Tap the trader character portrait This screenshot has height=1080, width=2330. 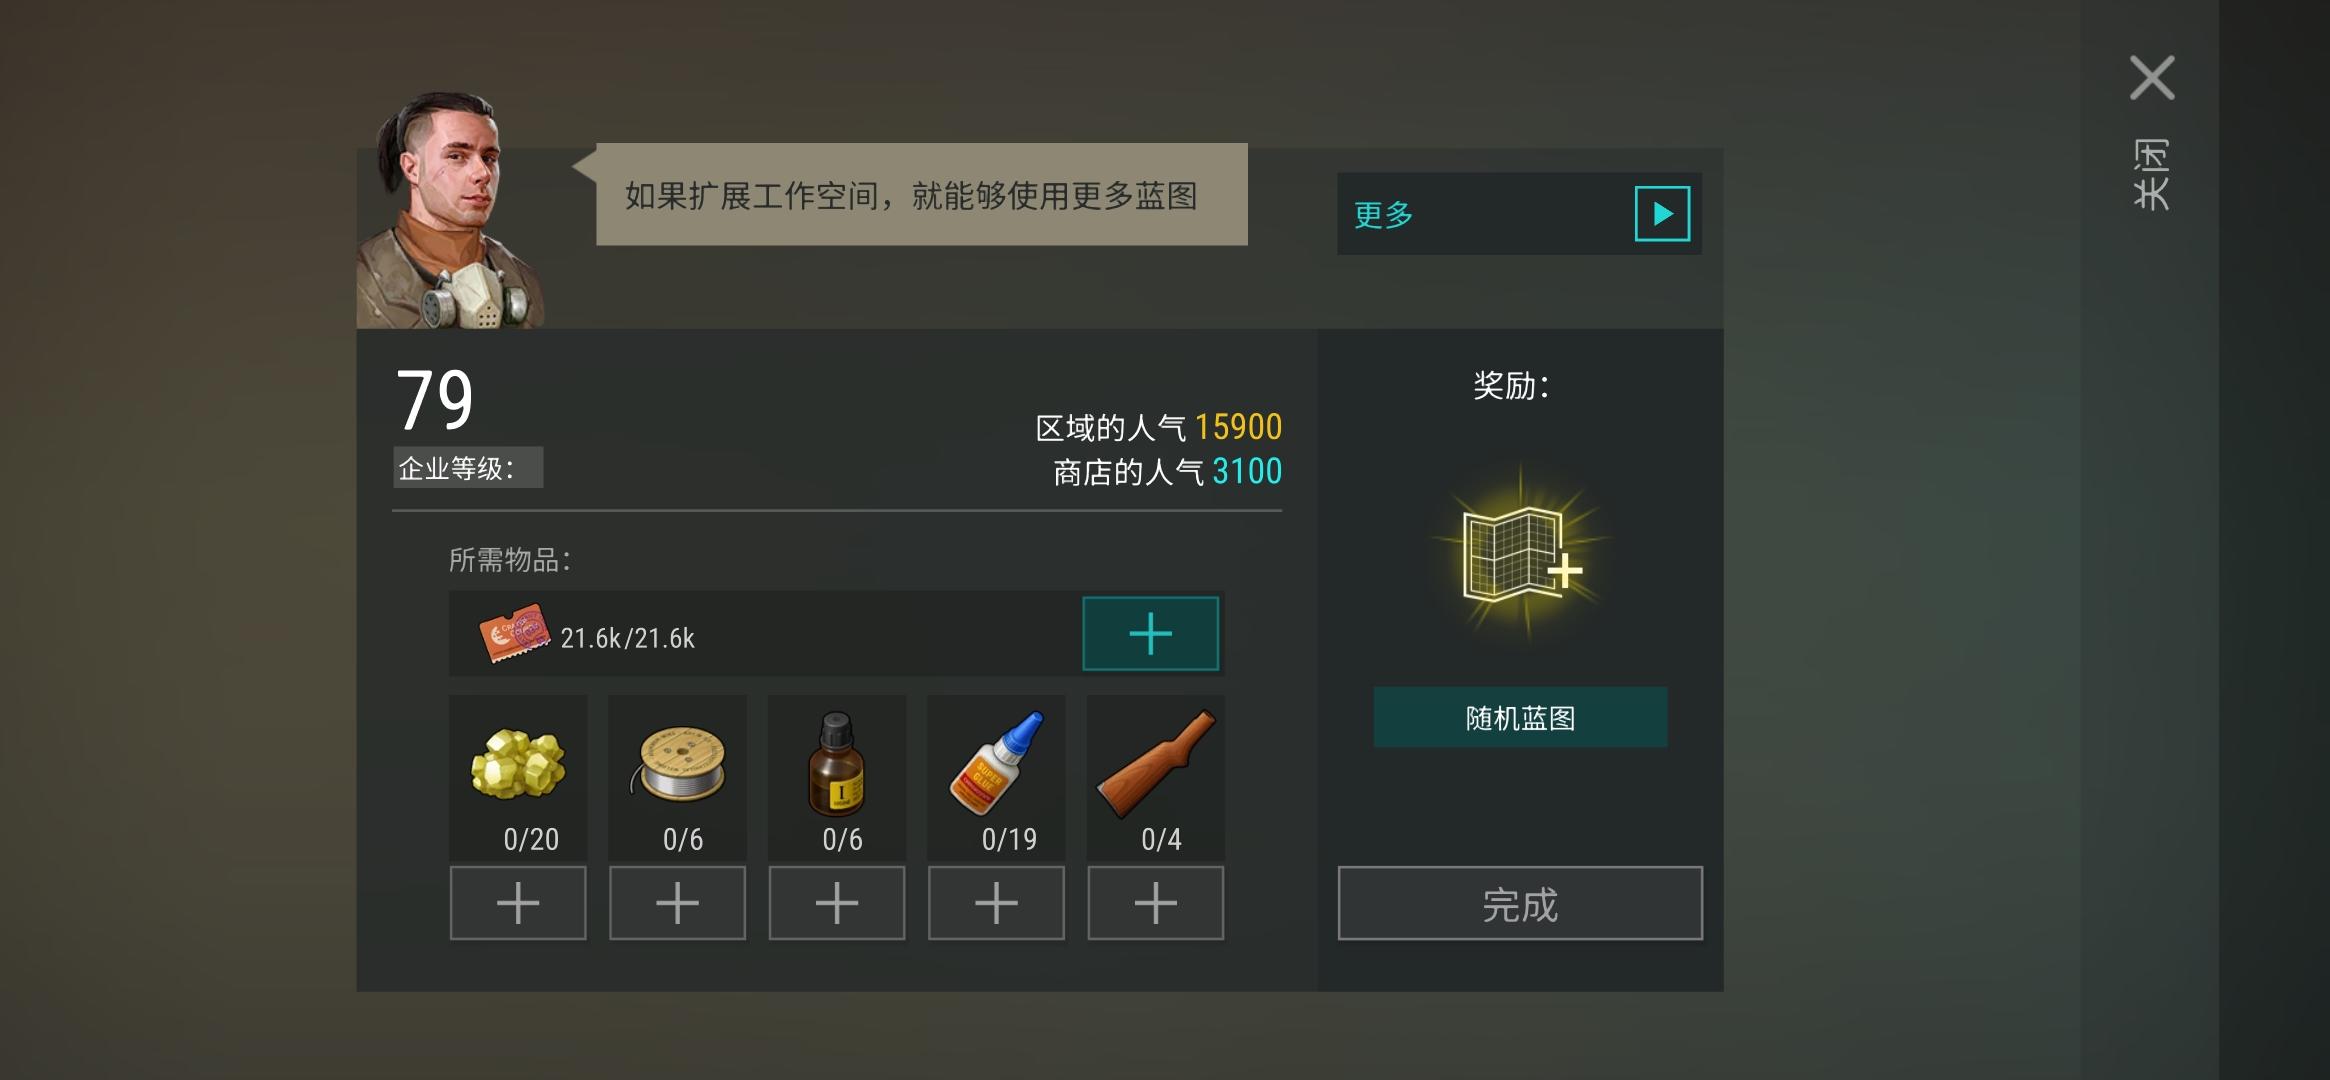click(451, 212)
